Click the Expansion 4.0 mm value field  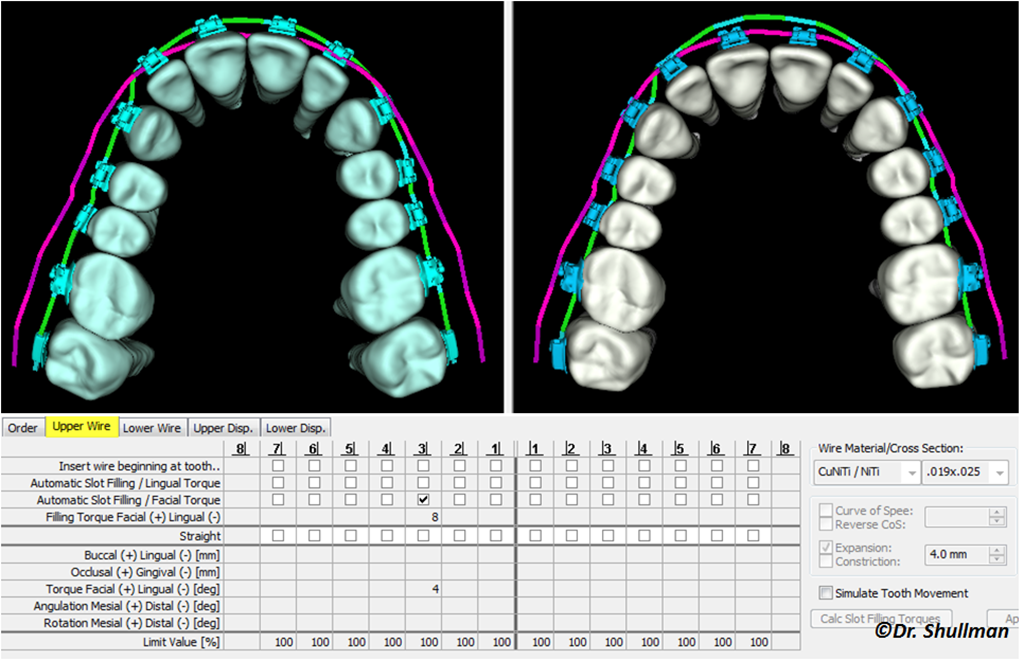[x=957, y=554]
